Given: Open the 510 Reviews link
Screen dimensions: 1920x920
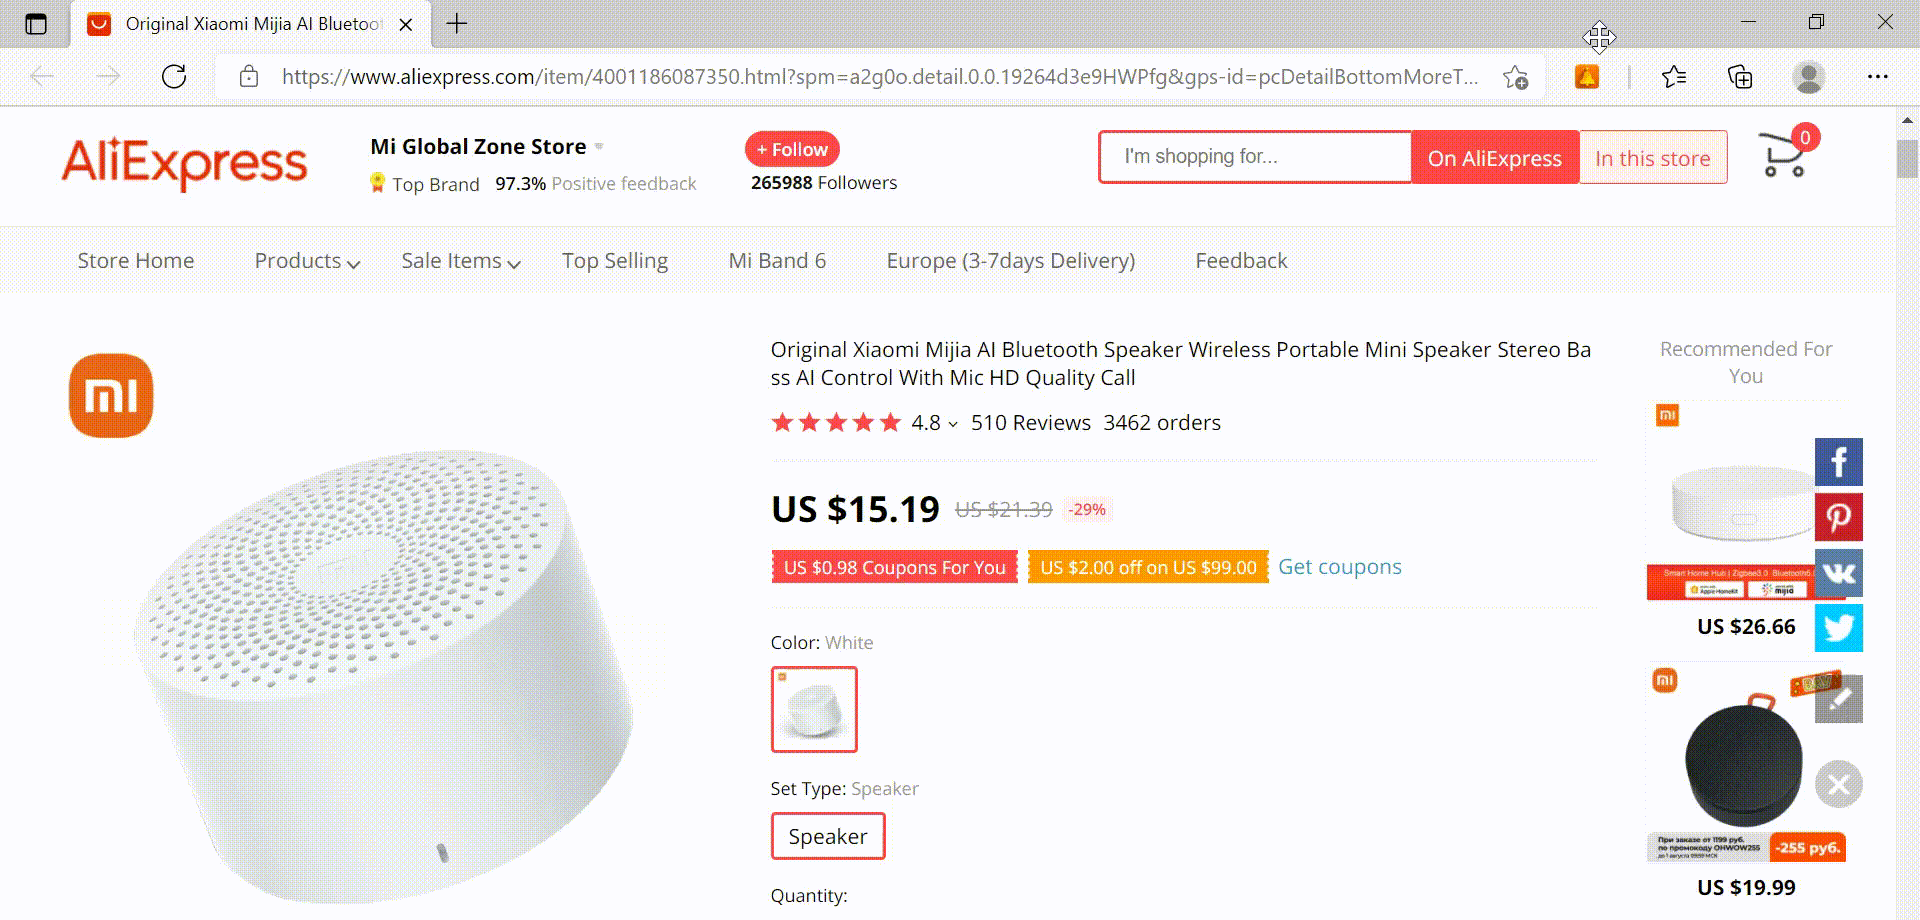Looking at the screenshot, I should [1031, 422].
